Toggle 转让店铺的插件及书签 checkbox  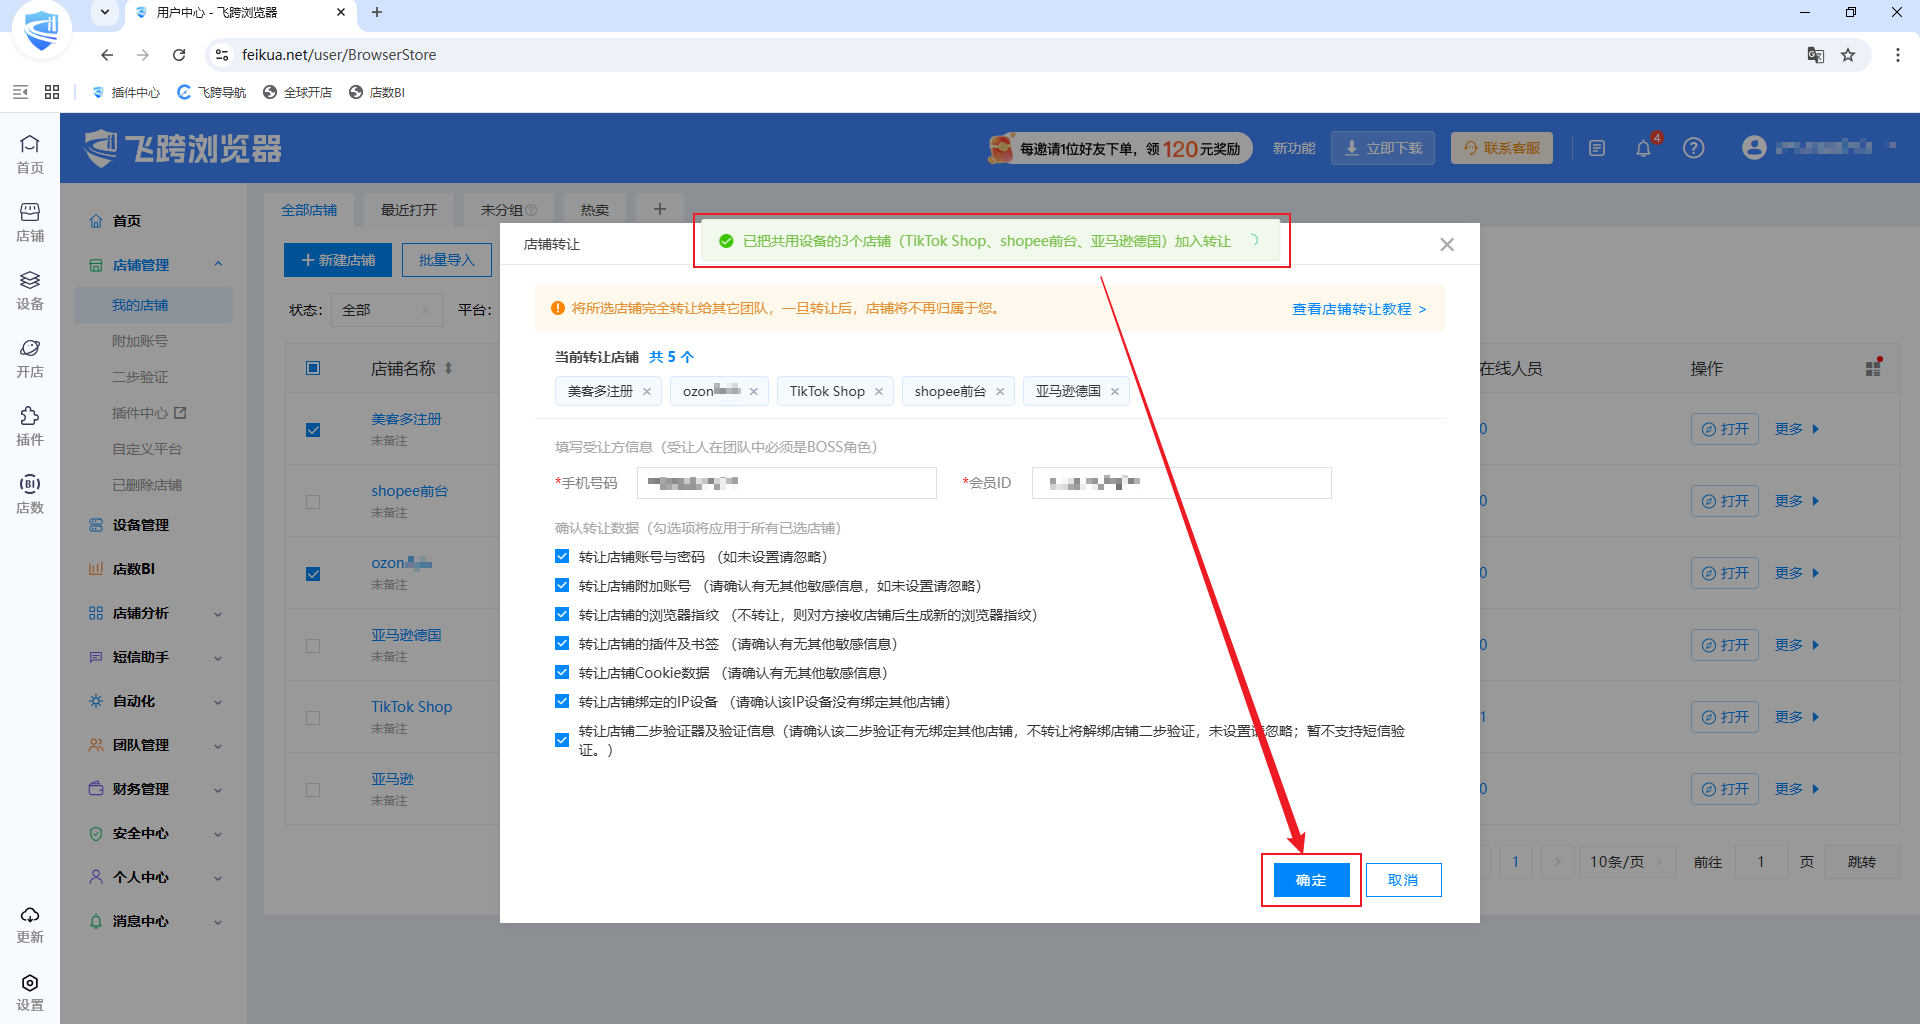562,644
